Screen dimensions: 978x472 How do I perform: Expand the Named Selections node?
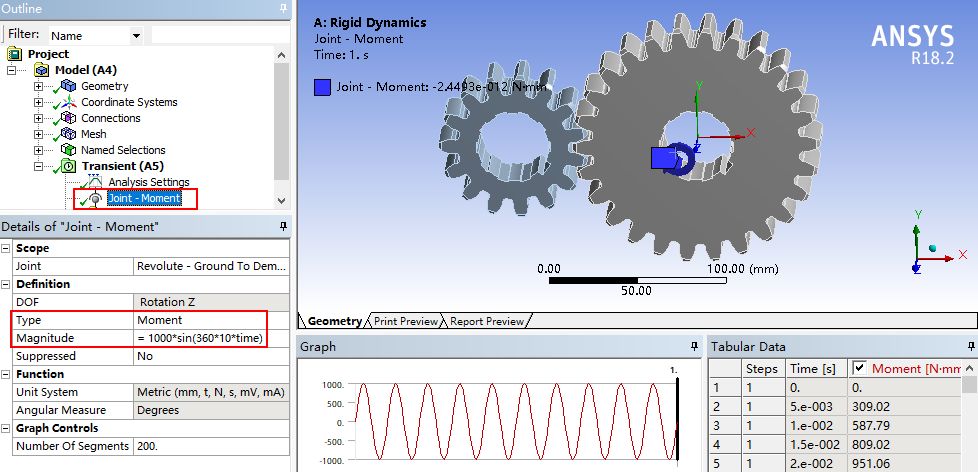click(39, 150)
